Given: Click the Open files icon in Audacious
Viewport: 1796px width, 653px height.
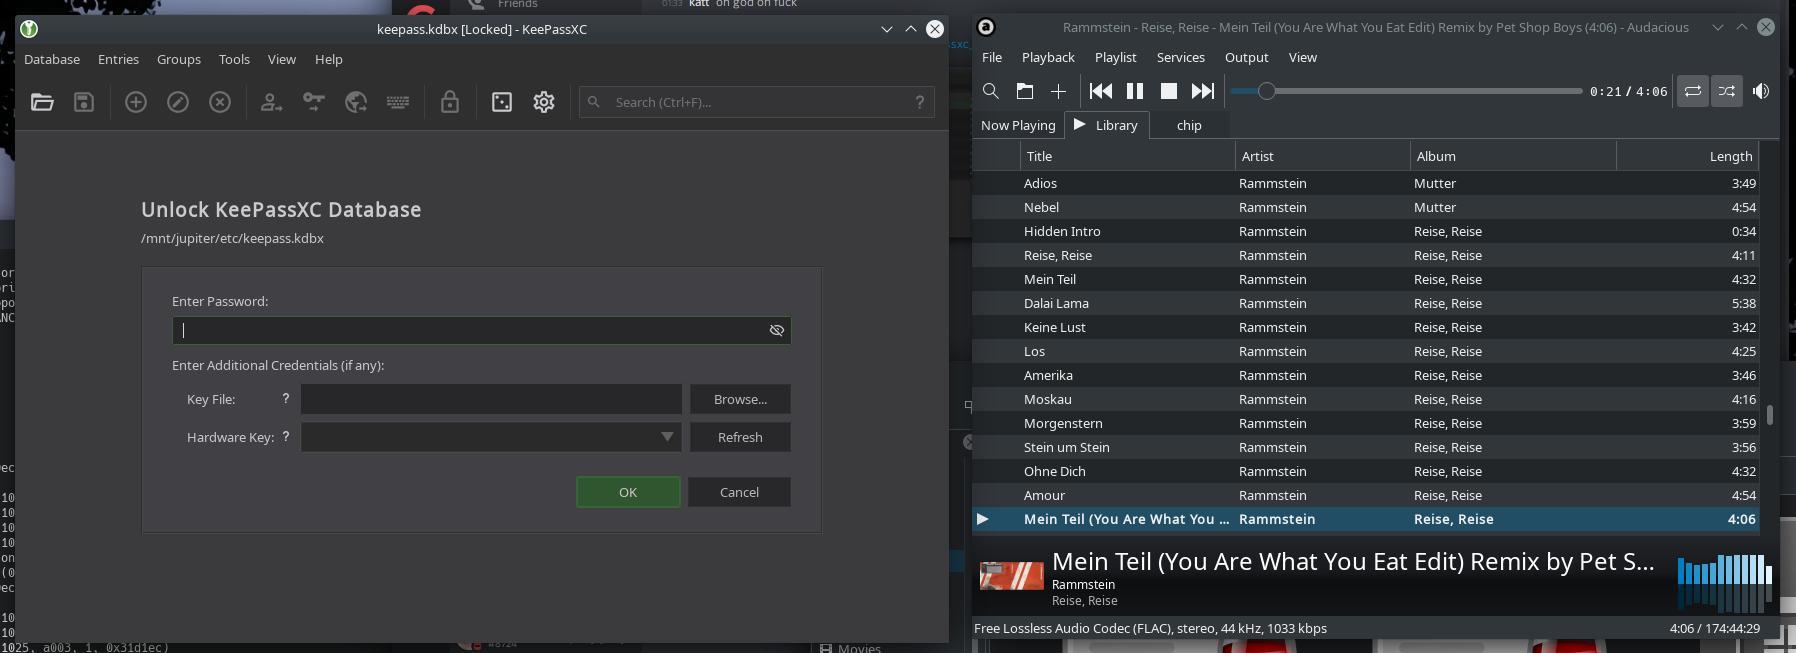Looking at the screenshot, I should point(1025,91).
